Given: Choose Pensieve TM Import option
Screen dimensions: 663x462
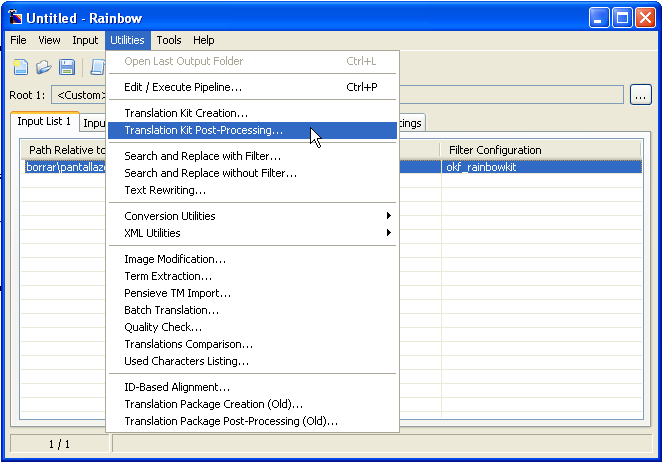Looking at the screenshot, I should [177, 293].
